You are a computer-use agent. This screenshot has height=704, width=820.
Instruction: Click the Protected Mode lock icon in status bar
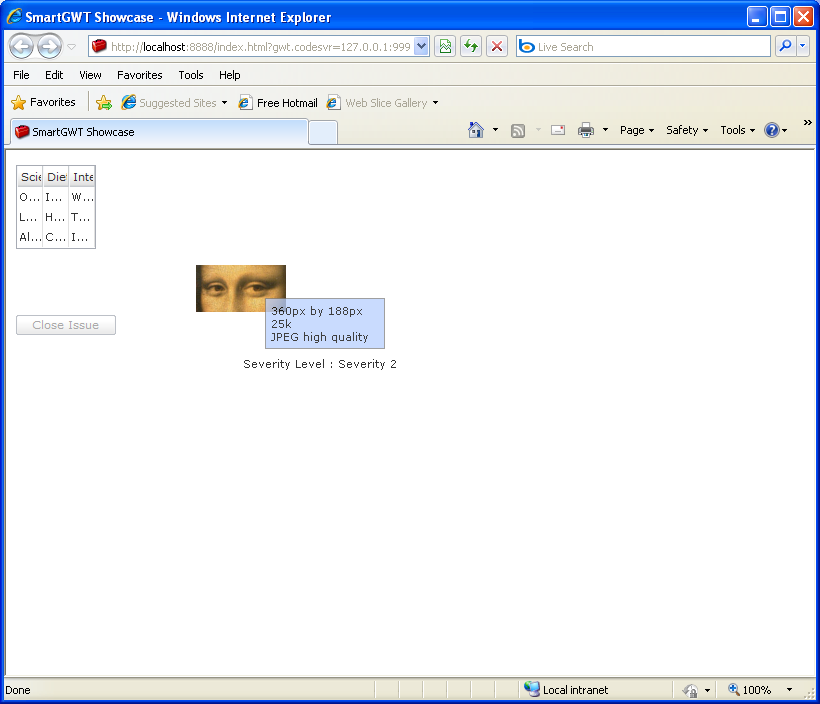coord(690,690)
